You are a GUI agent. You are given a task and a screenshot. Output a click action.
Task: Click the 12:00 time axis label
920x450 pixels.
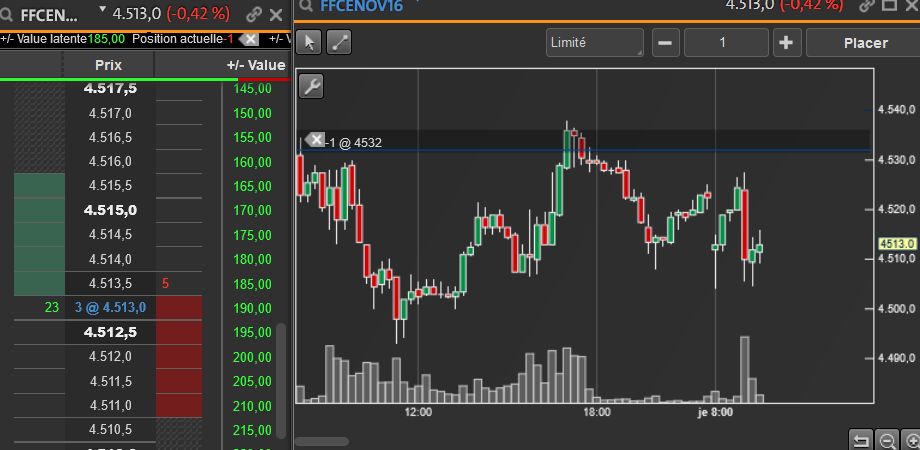(418, 412)
